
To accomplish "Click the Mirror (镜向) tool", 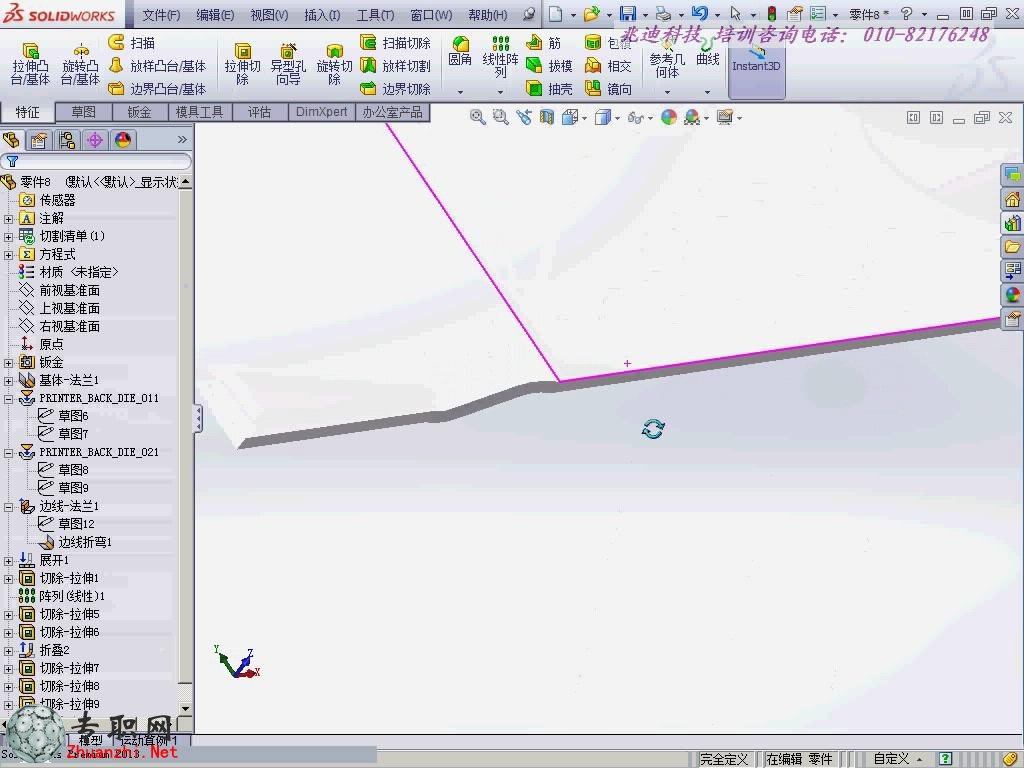I will click(608, 89).
